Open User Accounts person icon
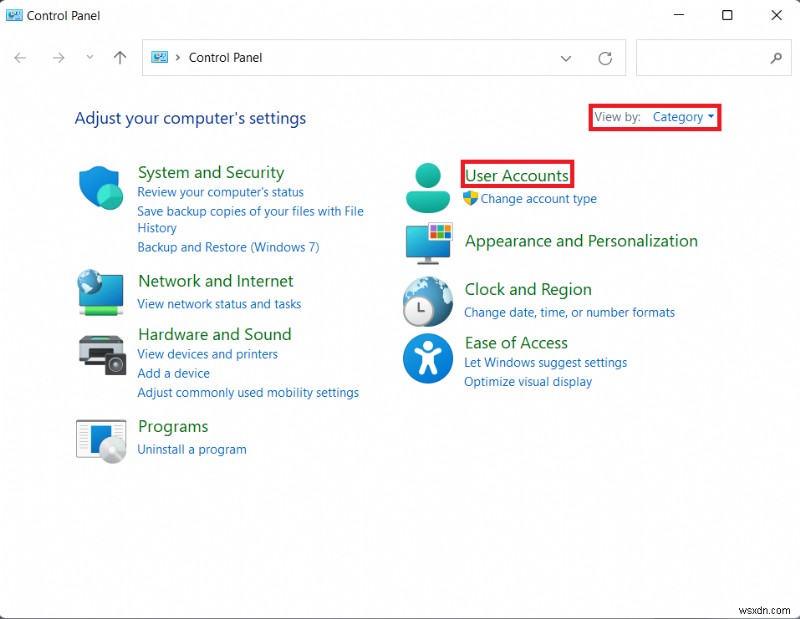Image resolution: width=800 pixels, height=619 pixels. pyautogui.click(x=428, y=188)
